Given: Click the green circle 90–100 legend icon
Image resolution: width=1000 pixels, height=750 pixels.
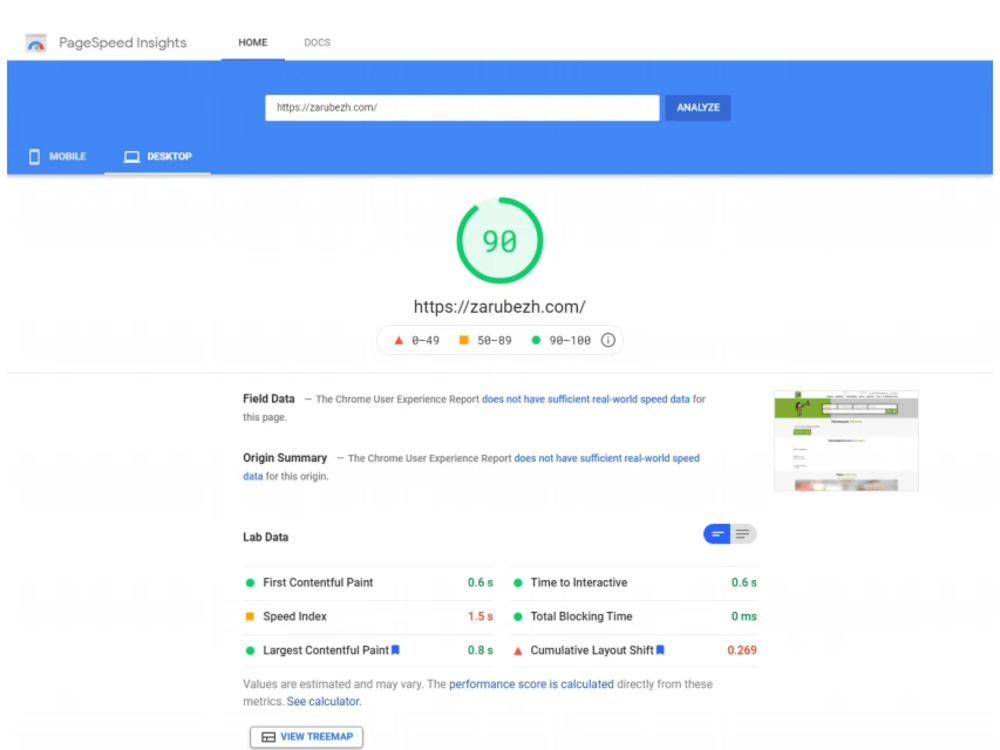Looking at the screenshot, I should (x=536, y=340).
